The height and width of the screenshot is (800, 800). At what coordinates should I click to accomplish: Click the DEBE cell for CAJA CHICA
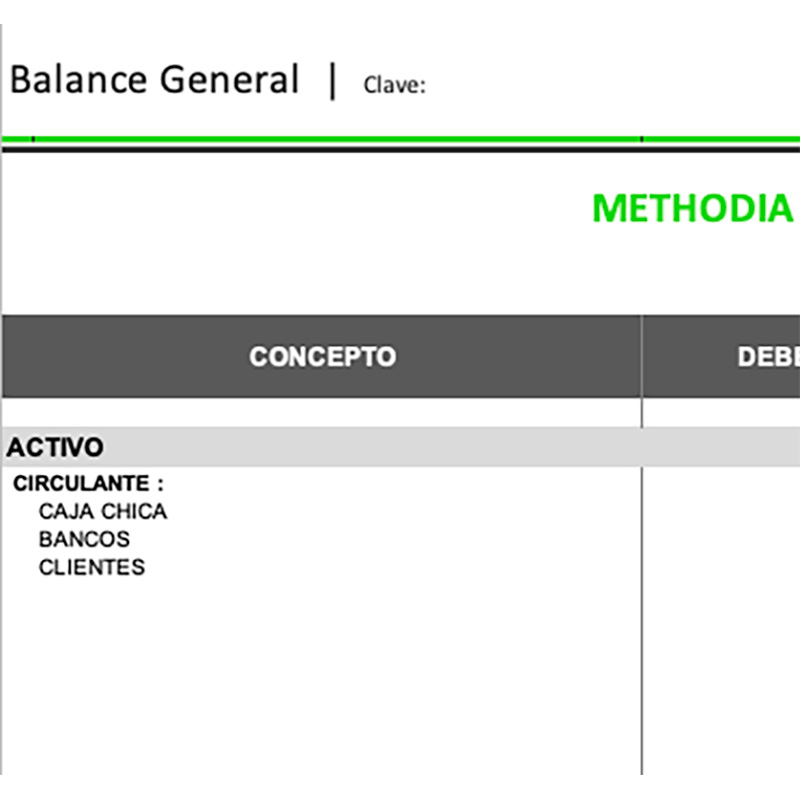[720, 512]
